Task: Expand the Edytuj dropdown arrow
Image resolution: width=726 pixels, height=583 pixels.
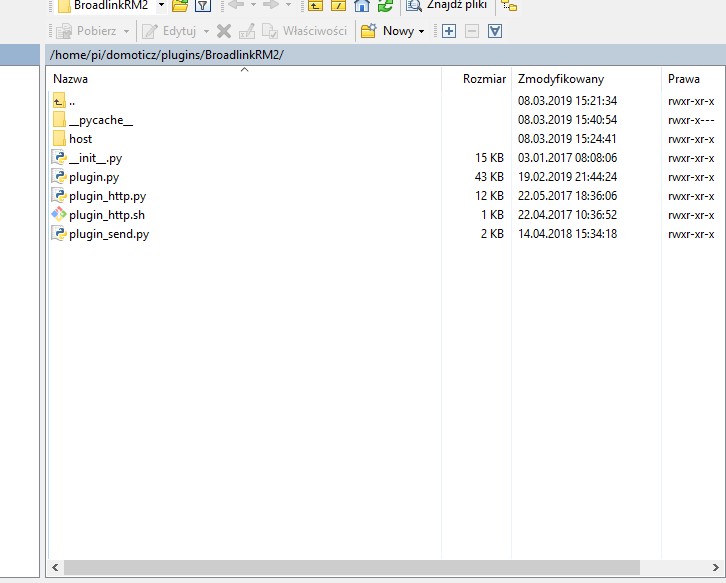Action: point(207,31)
